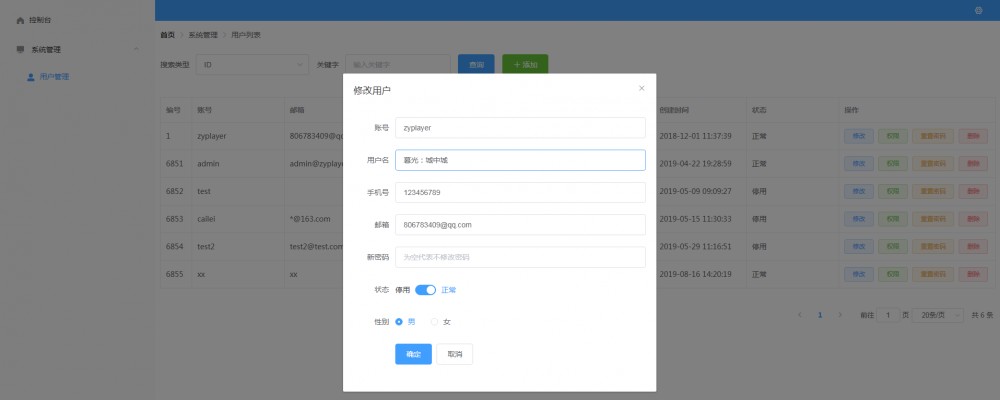Screen dimensions: 1000x400
Task: Click 删除 in the 2019-04-22 admin row
Action: pyautogui.click(x=973, y=164)
